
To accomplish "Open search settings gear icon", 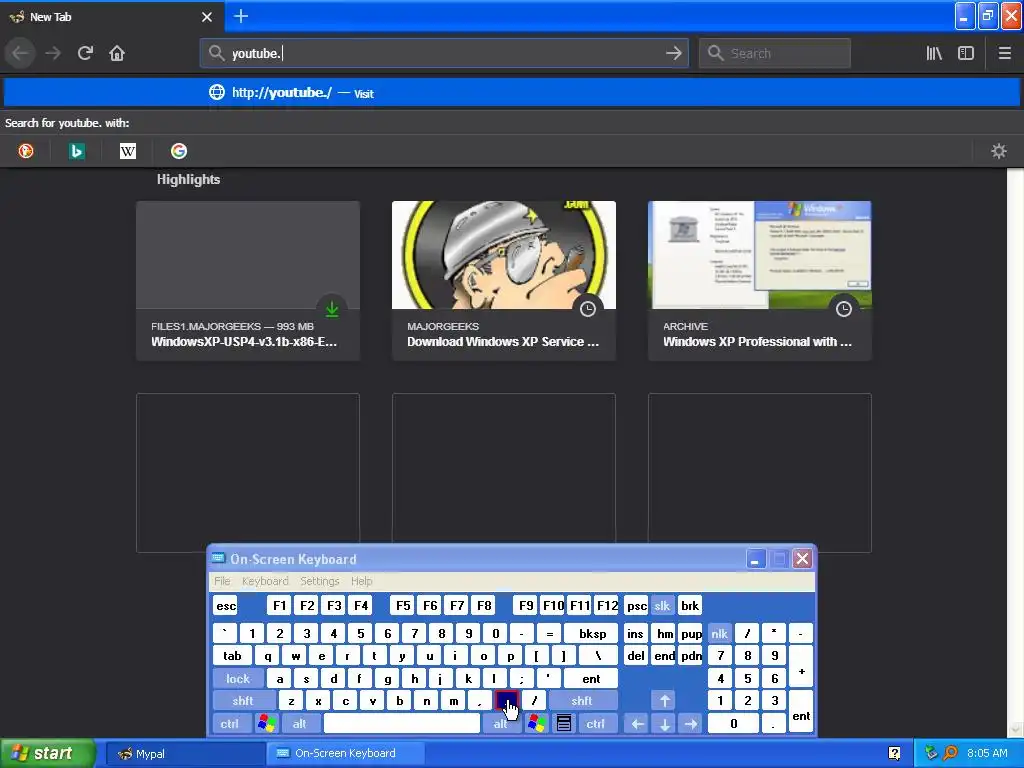I will pos(999,152).
